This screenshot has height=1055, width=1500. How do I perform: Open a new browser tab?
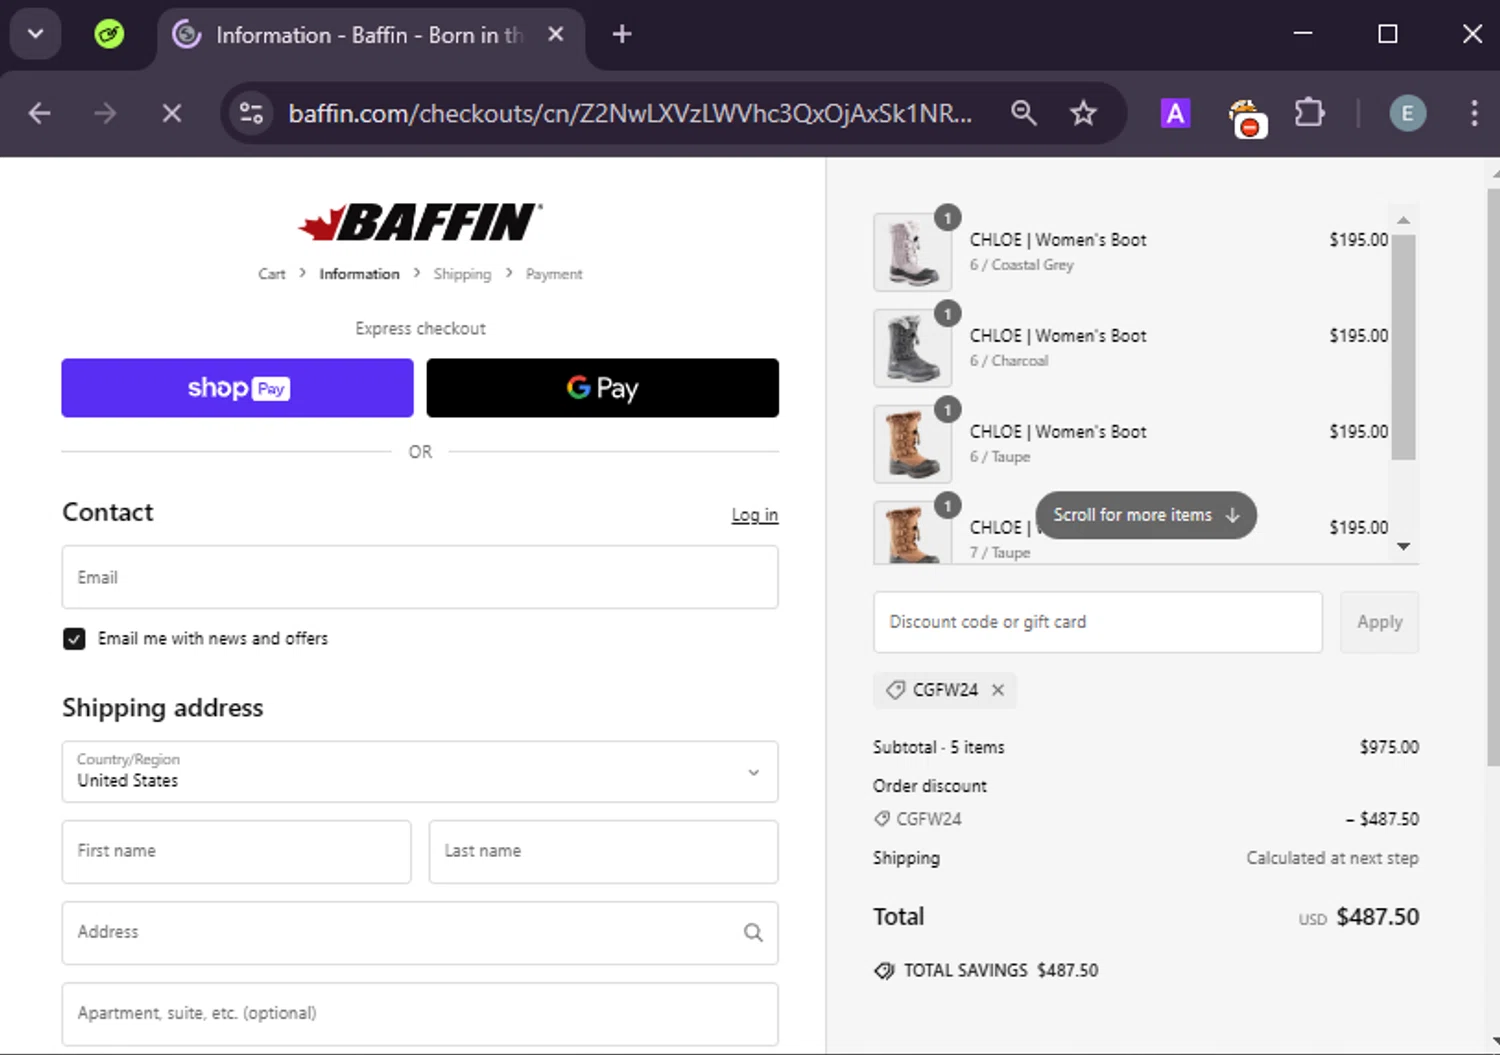tap(622, 34)
